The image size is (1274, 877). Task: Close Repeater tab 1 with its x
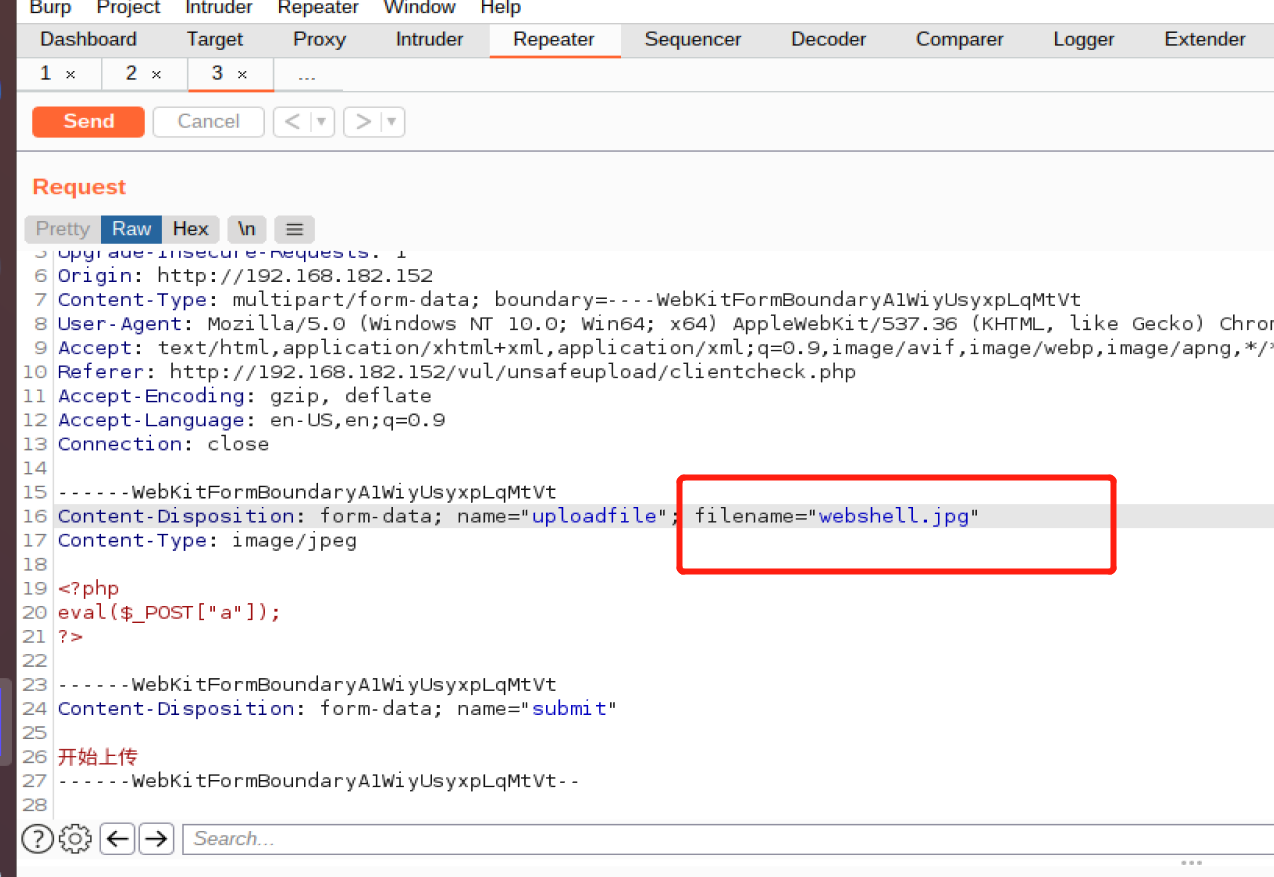[70, 75]
